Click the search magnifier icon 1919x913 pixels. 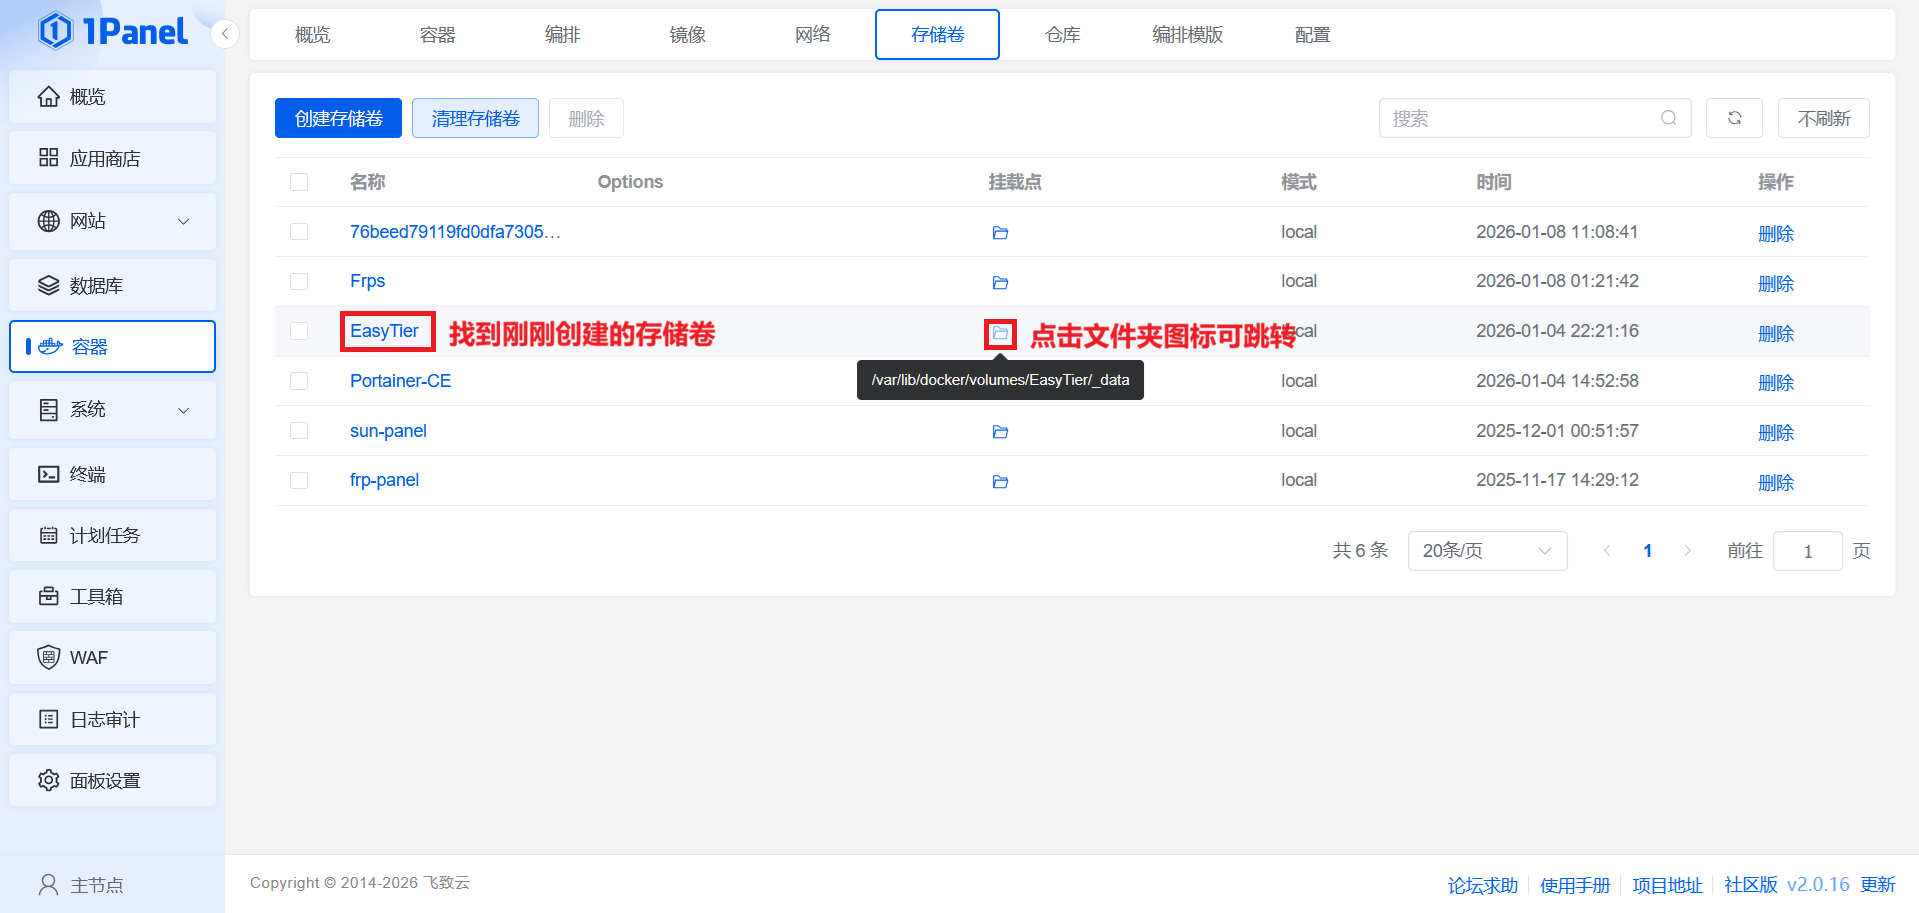1668,118
